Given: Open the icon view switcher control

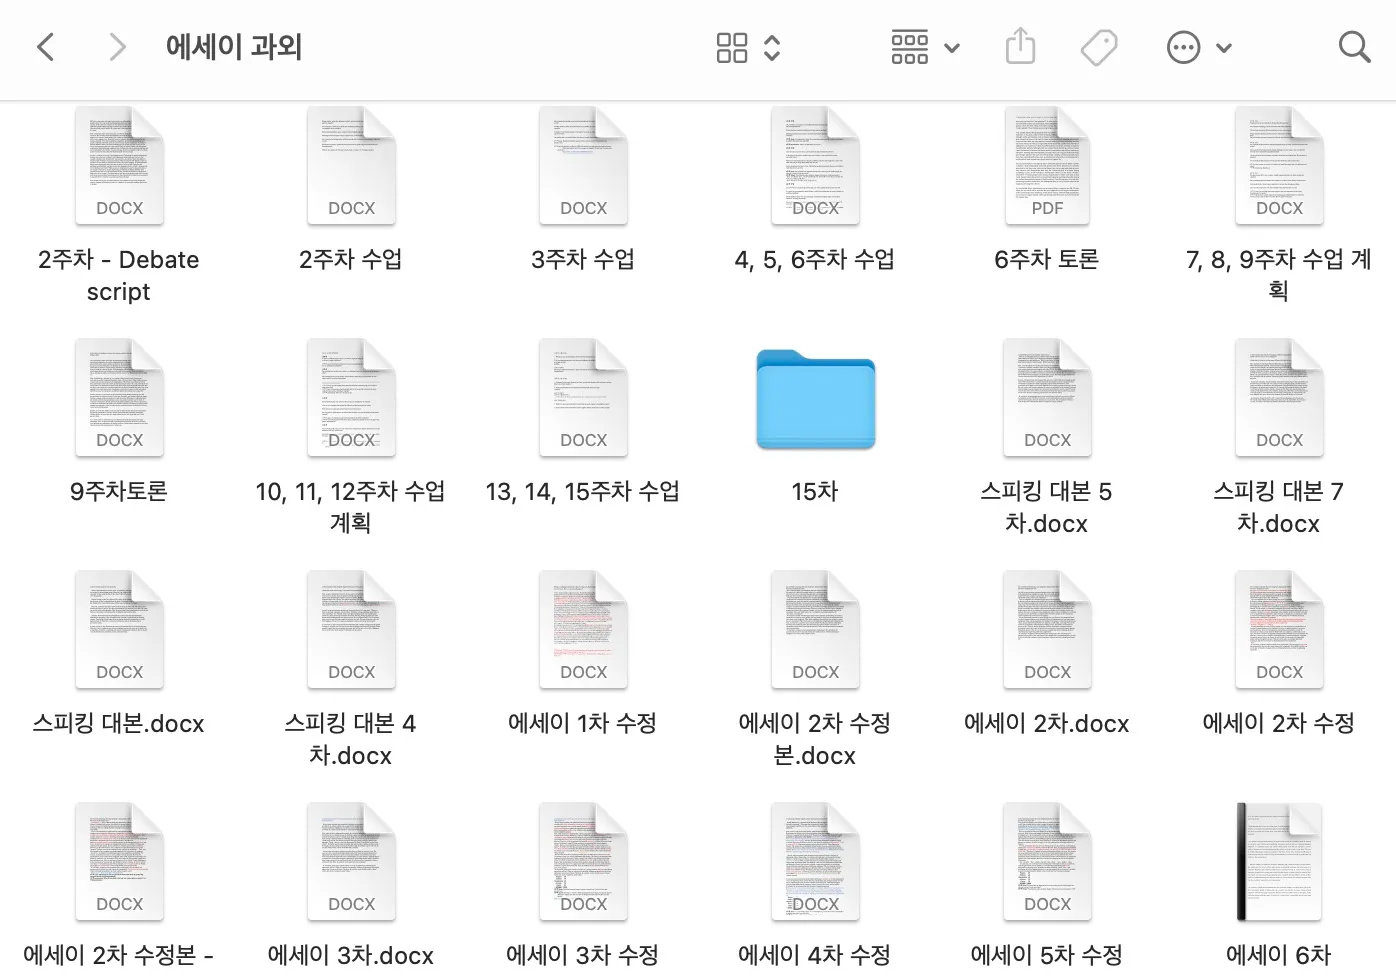Looking at the screenshot, I should tap(748, 47).
